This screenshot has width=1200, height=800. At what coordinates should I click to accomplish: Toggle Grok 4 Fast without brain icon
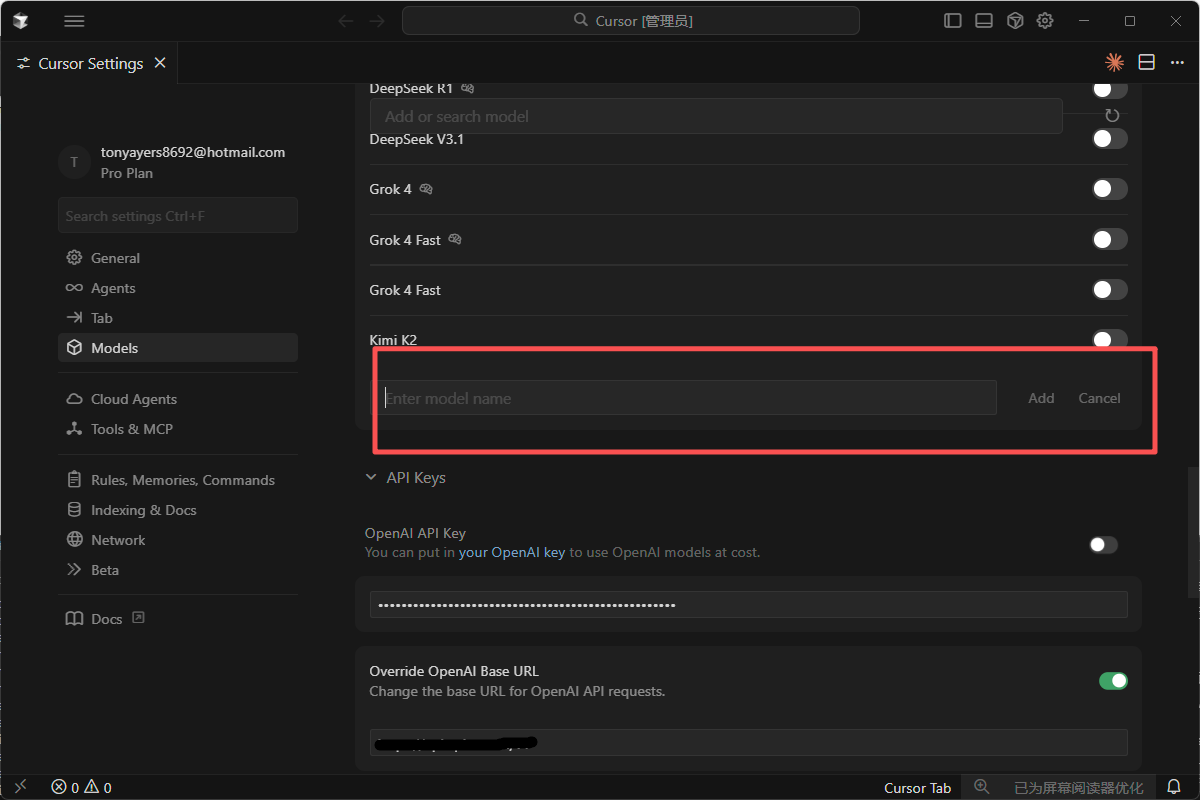1110,289
